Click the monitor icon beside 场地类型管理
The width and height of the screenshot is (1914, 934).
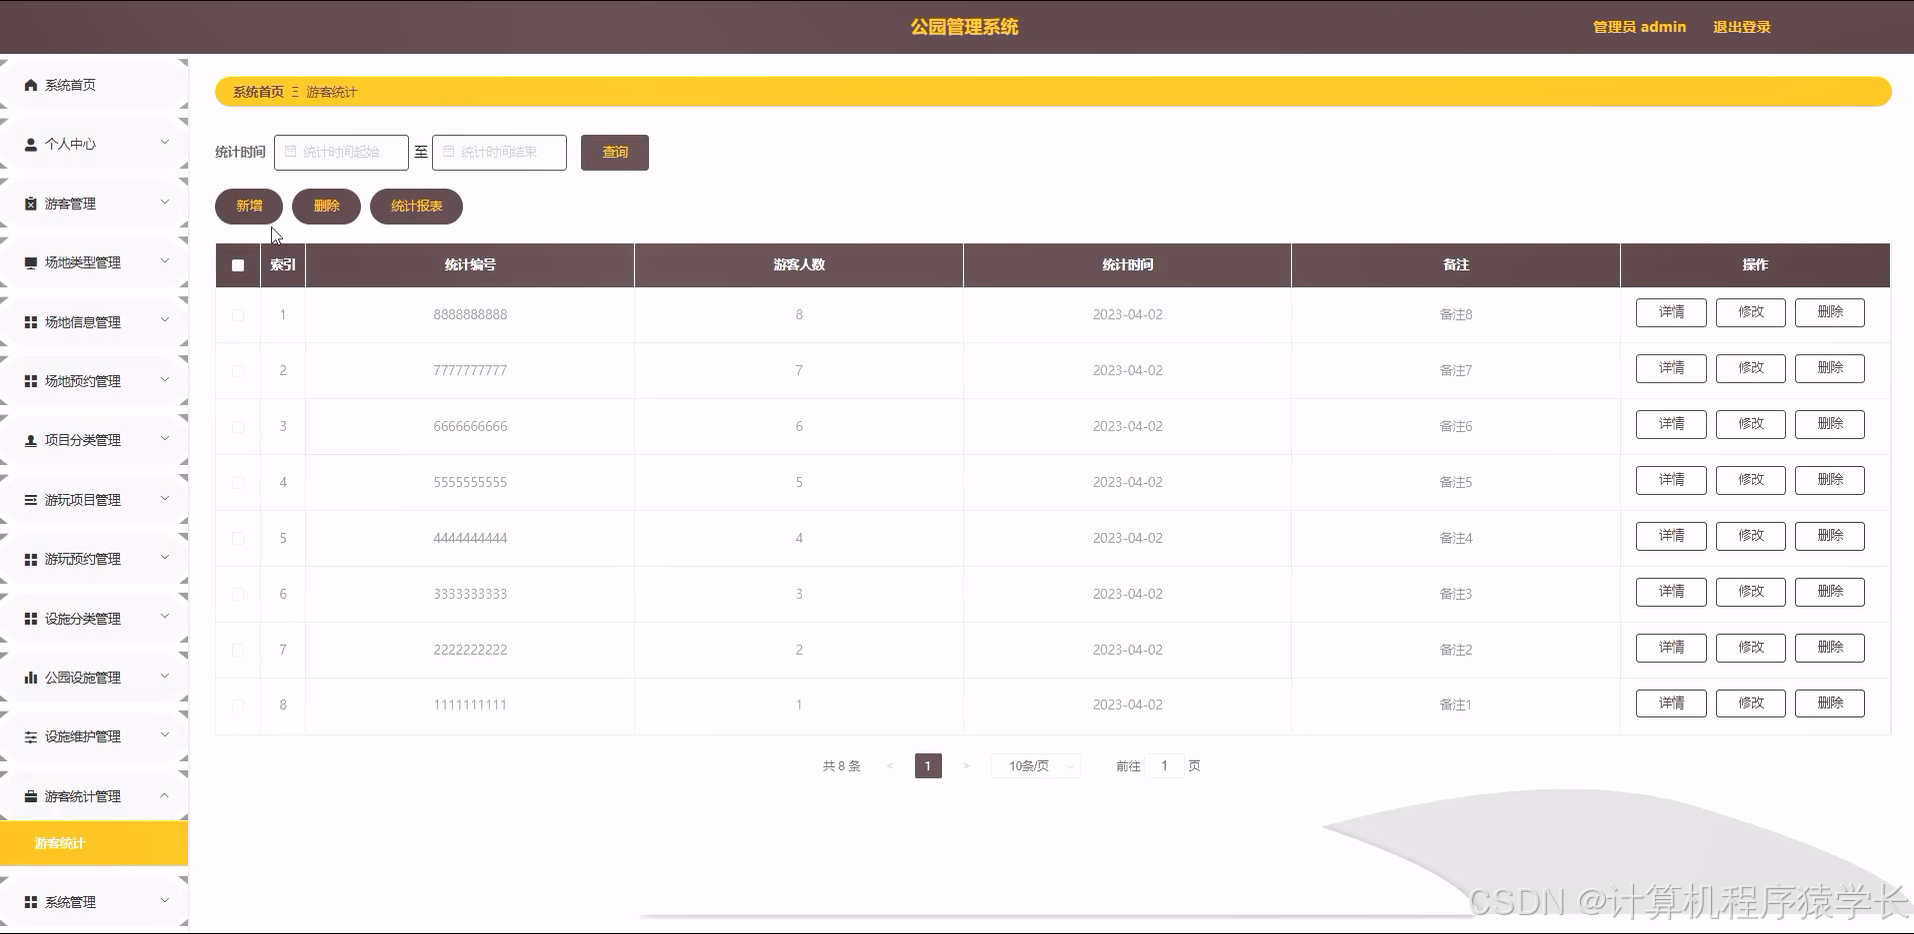tap(31, 263)
